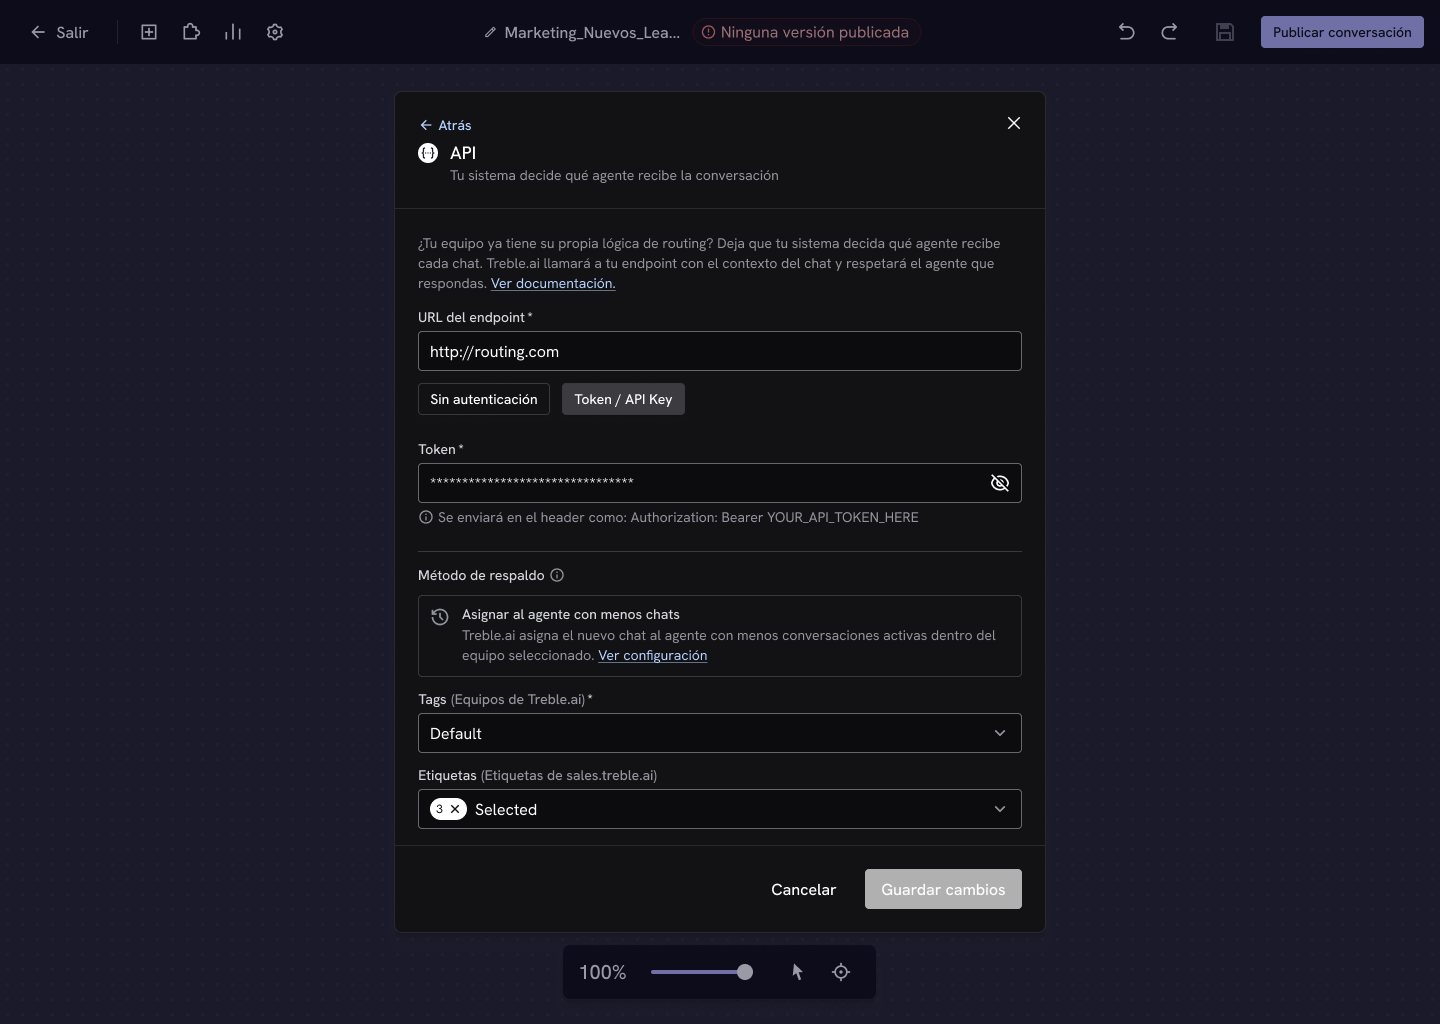Screen dimensions: 1440x1024
Task: Click the history clock icon in fallback card
Action: point(440,617)
